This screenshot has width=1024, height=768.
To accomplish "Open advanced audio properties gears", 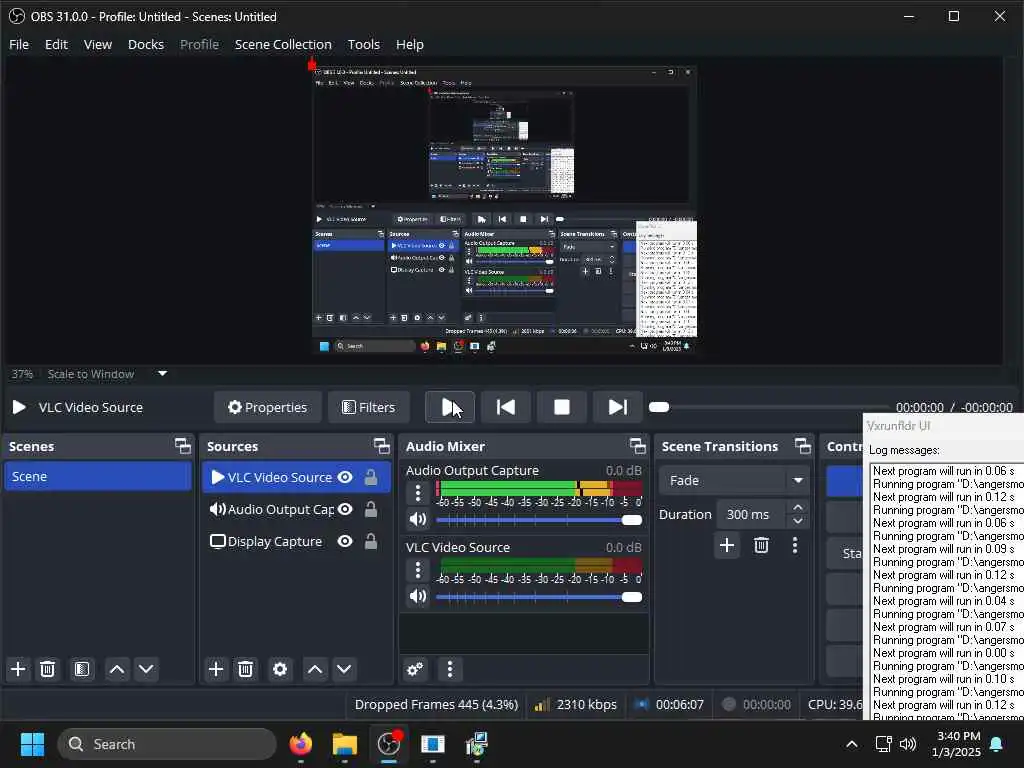I will (x=415, y=669).
